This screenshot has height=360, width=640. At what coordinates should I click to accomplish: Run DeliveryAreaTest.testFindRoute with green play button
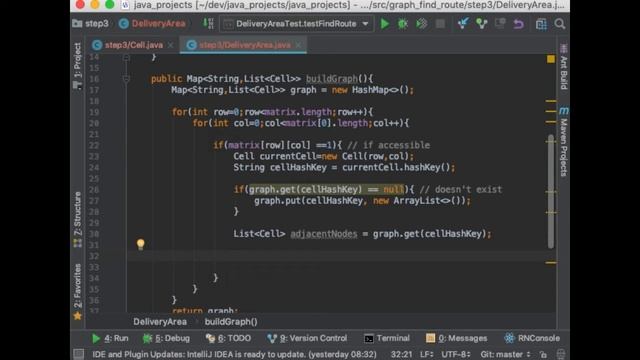(x=384, y=24)
